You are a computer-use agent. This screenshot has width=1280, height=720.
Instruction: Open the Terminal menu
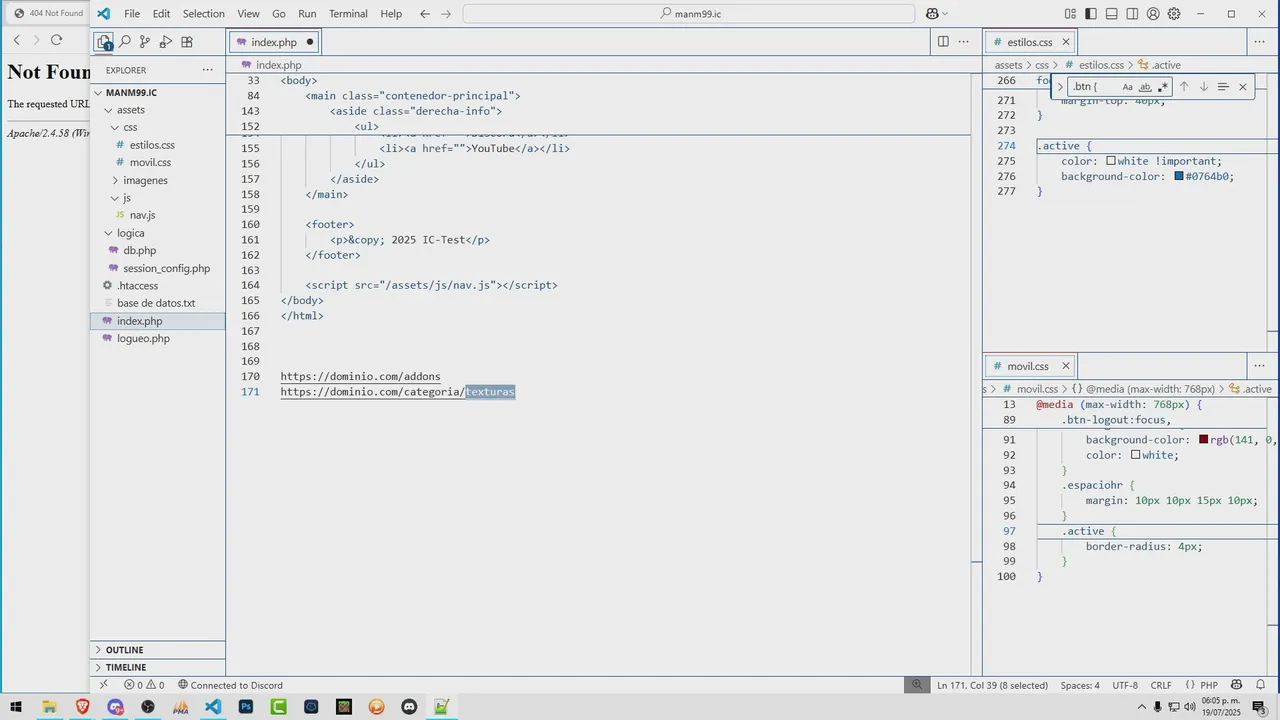click(348, 14)
